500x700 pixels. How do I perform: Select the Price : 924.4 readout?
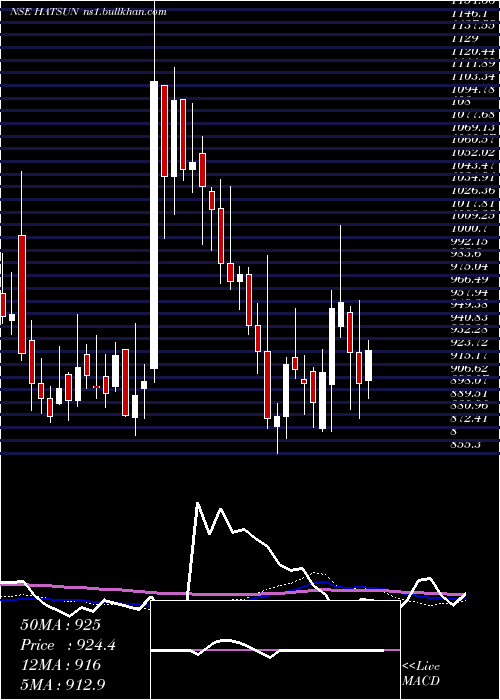click(68, 645)
